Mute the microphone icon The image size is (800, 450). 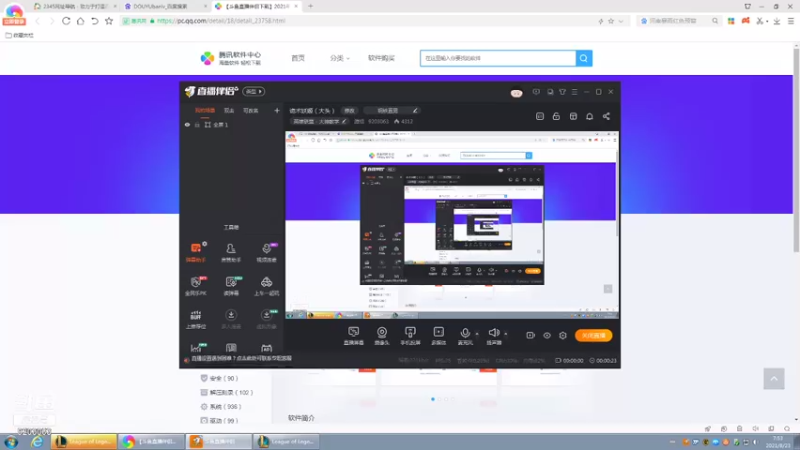pyautogui.click(x=465, y=333)
